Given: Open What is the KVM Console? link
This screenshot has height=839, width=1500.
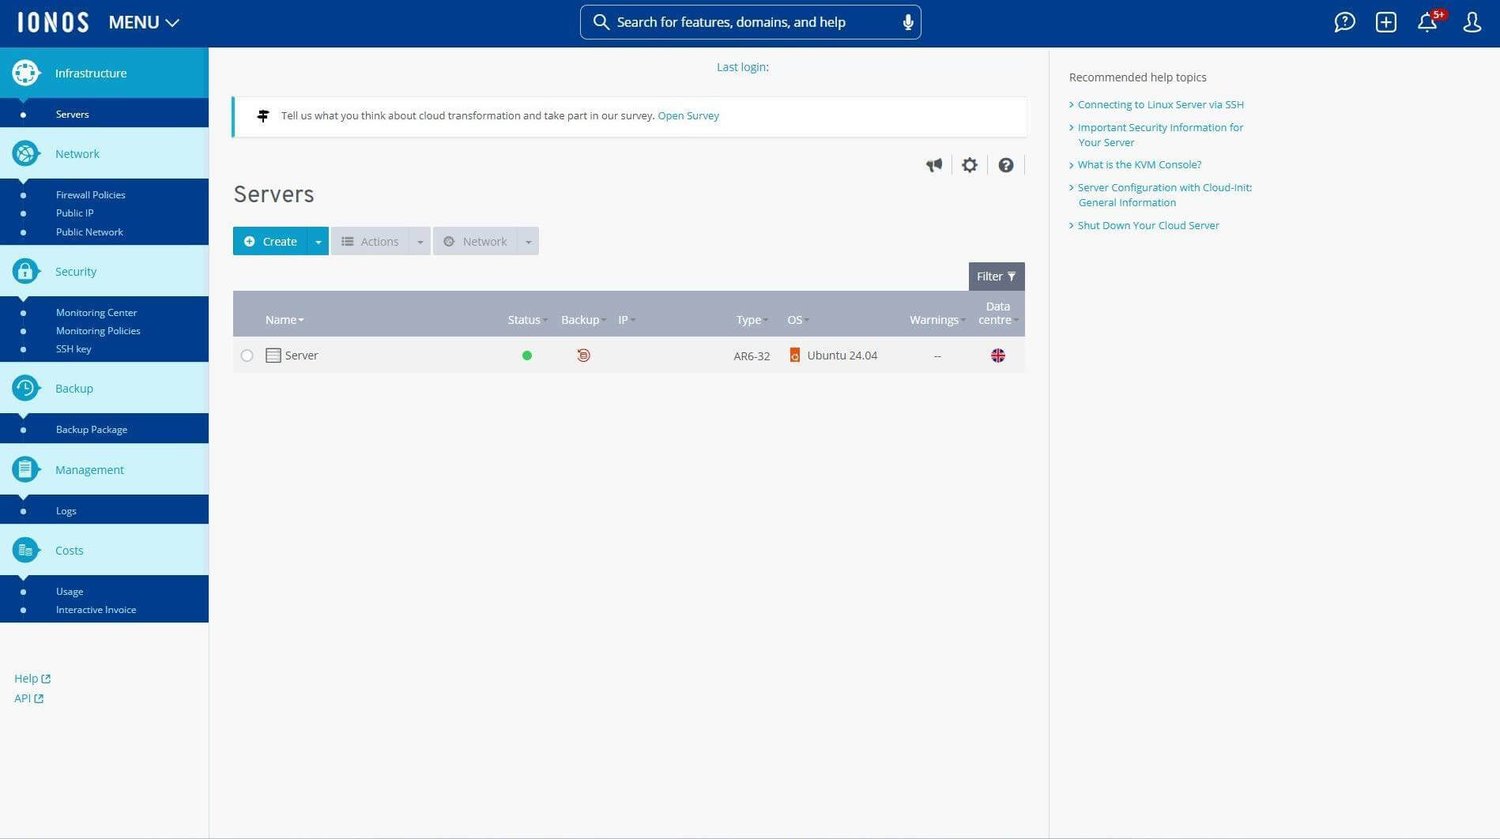Looking at the screenshot, I should click(x=1140, y=165).
